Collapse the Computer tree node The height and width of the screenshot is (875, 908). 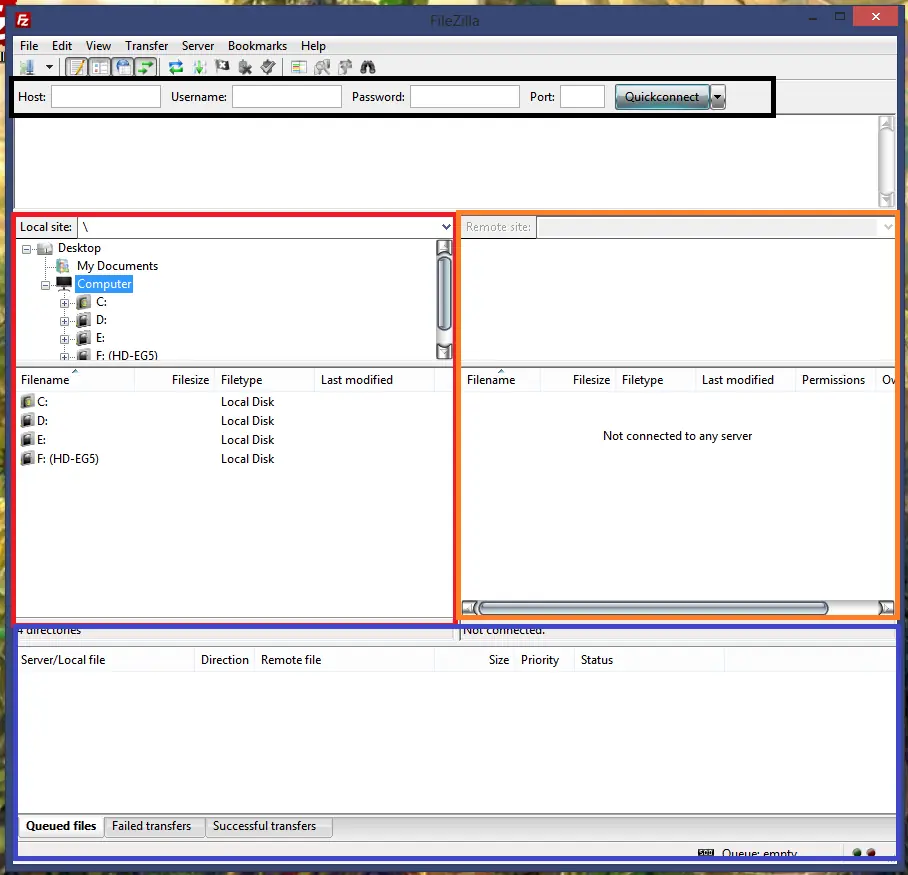[46, 285]
